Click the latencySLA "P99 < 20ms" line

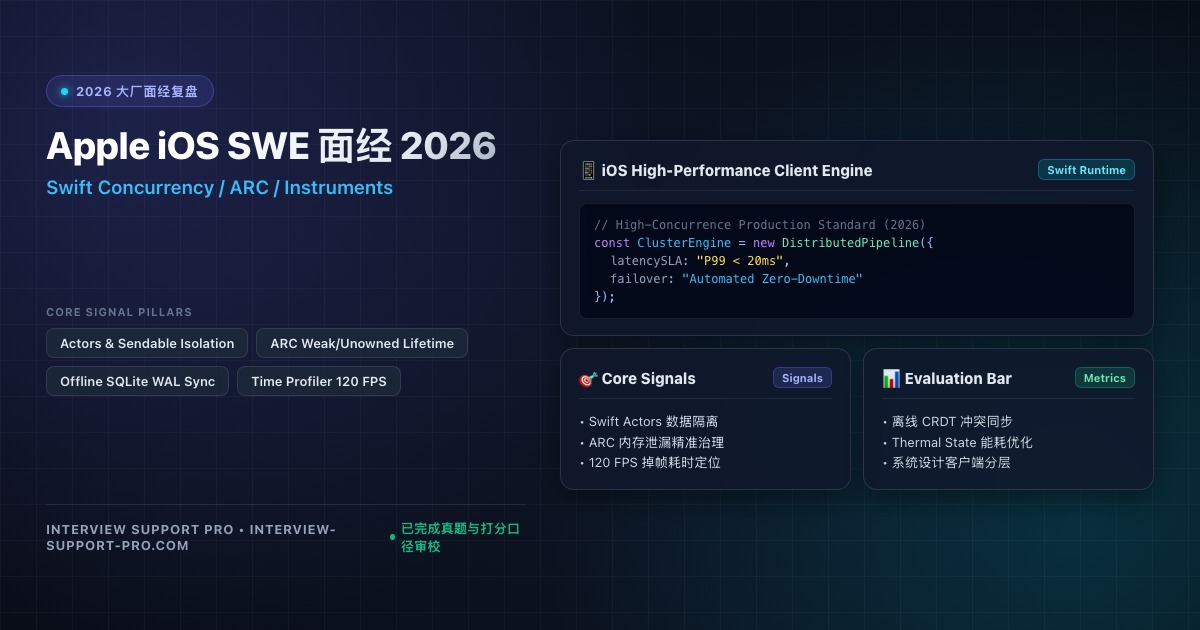pyautogui.click(x=699, y=260)
